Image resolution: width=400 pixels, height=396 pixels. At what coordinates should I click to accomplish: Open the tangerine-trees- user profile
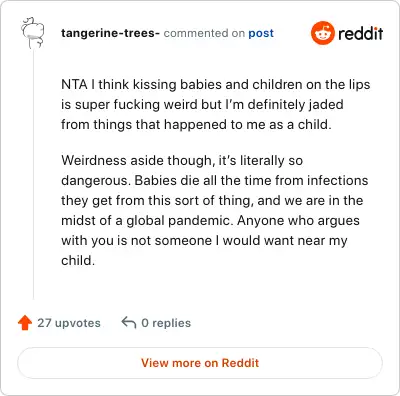click(110, 33)
